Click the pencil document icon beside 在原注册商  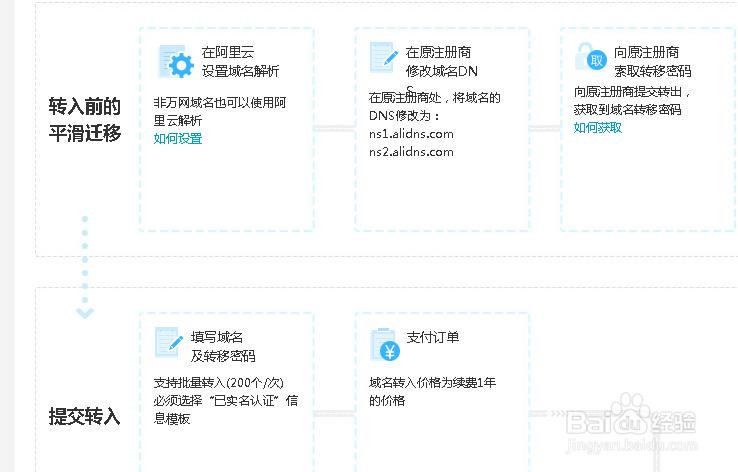click(x=383, y=57)
